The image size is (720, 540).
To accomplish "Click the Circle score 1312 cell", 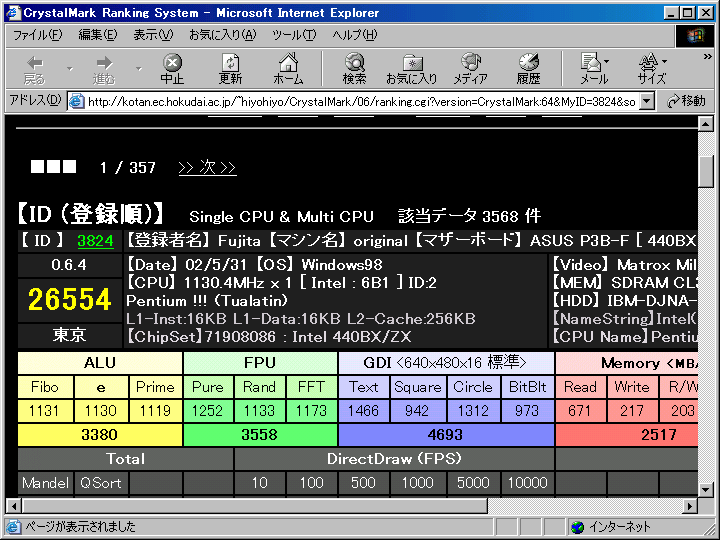I will tap(473, 411).
